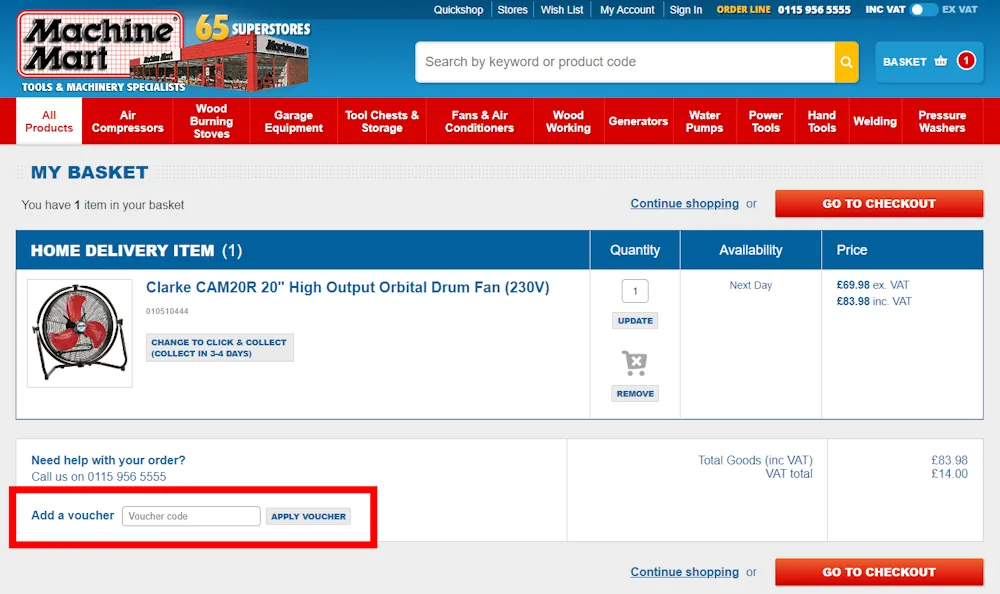Open the Water Pumps category
This screenshot has width=1000, height=594.
coord(704,121)
